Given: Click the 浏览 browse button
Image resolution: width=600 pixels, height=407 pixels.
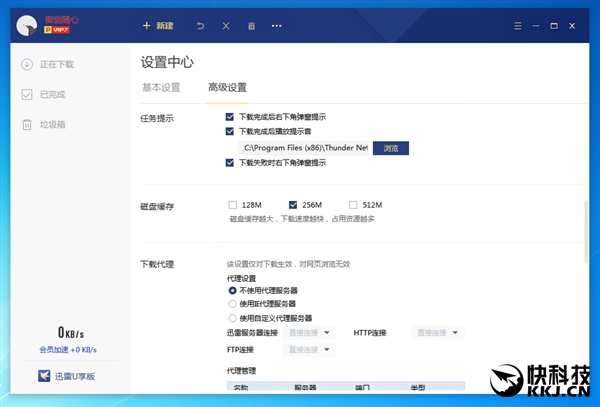Looking at the screenshot, I should coord(391,148).
